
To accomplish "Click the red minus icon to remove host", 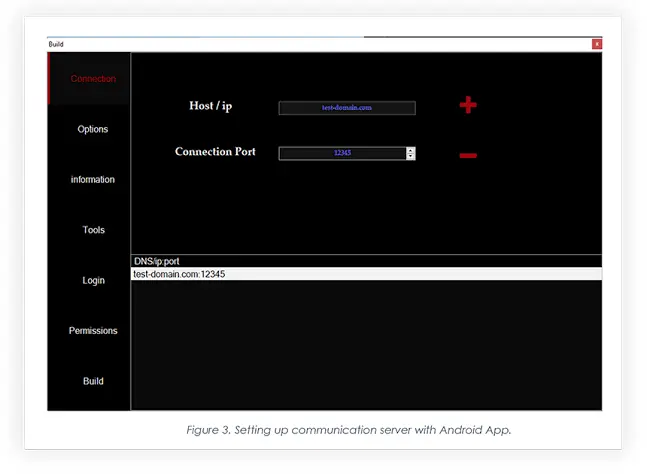I will click(468, 156).
